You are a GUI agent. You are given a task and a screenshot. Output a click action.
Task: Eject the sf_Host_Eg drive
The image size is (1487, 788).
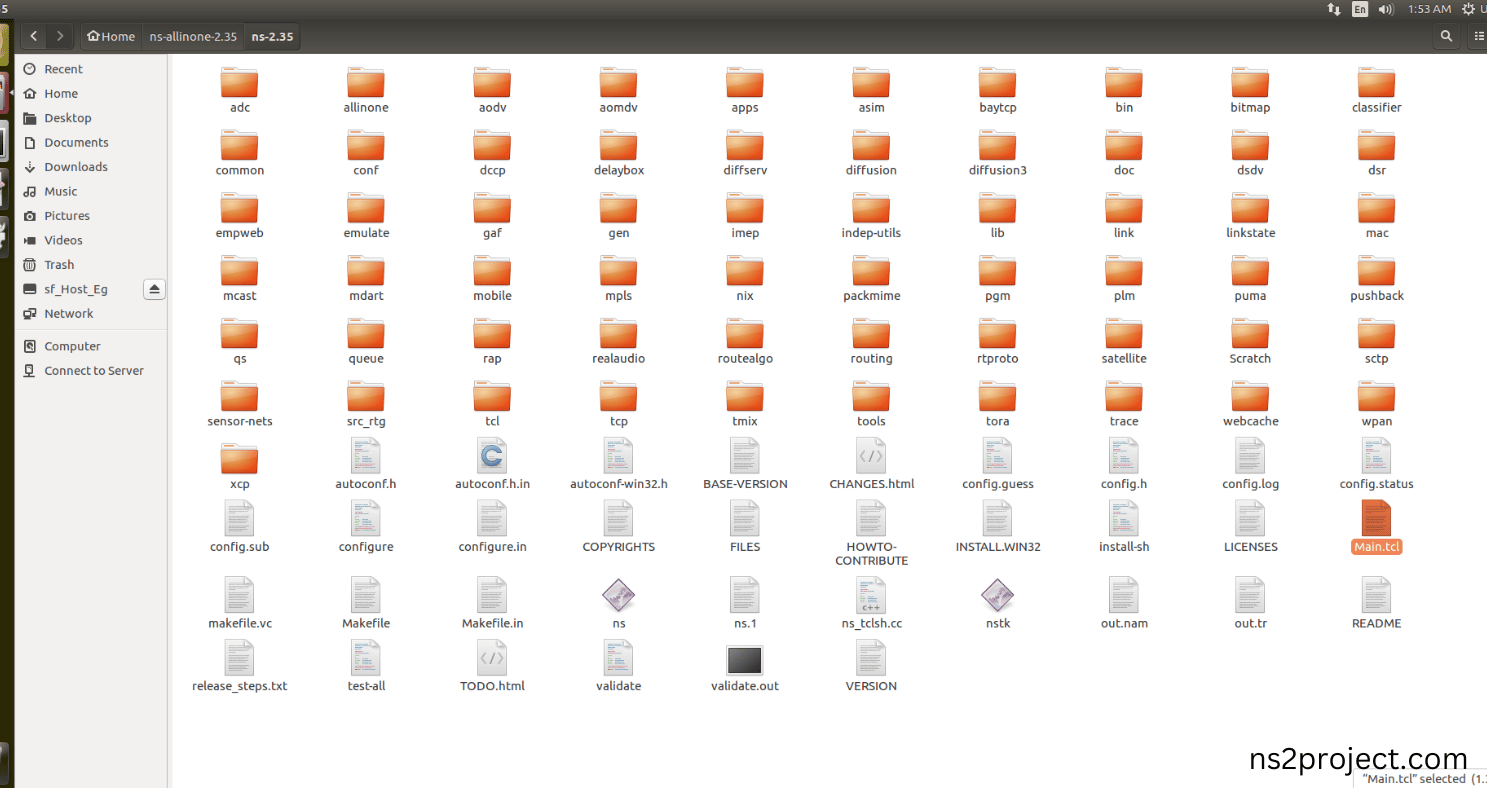pos(154,289)
